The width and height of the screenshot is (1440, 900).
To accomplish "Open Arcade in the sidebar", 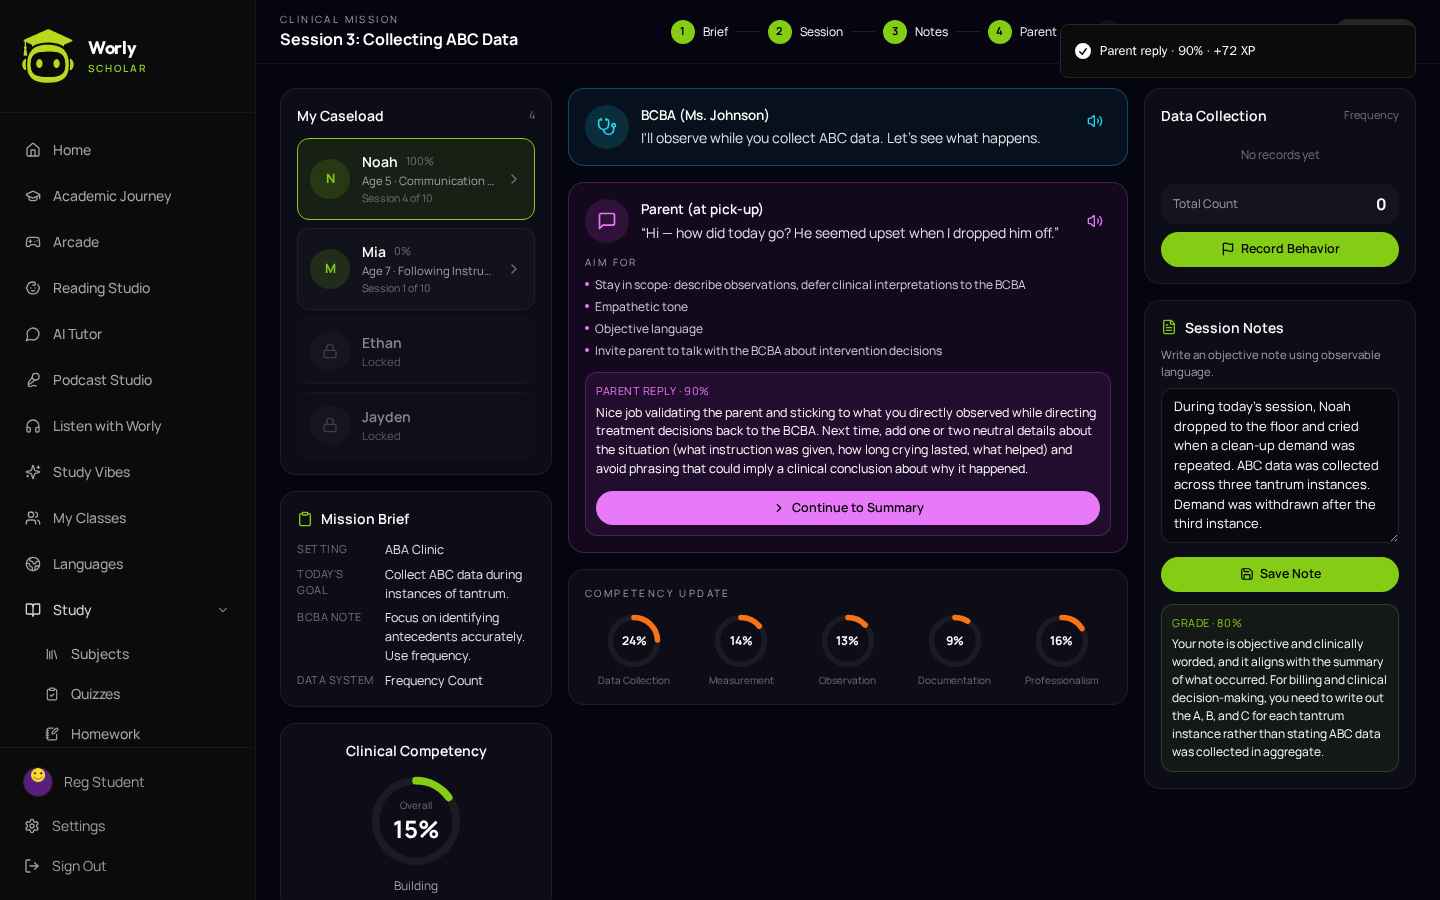I will click(x=127, y=242).
